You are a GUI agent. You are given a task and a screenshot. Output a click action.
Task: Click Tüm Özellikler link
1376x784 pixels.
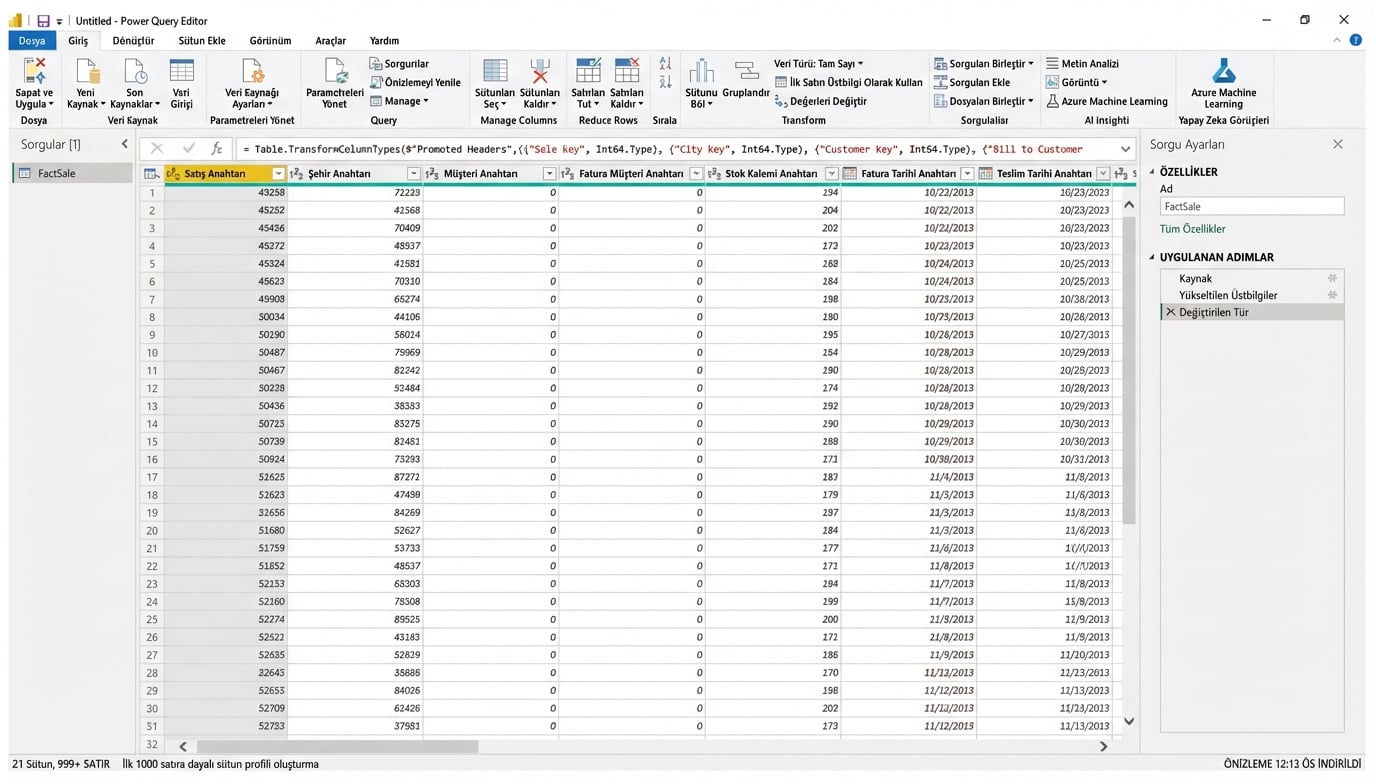(x=1192, y=229)
